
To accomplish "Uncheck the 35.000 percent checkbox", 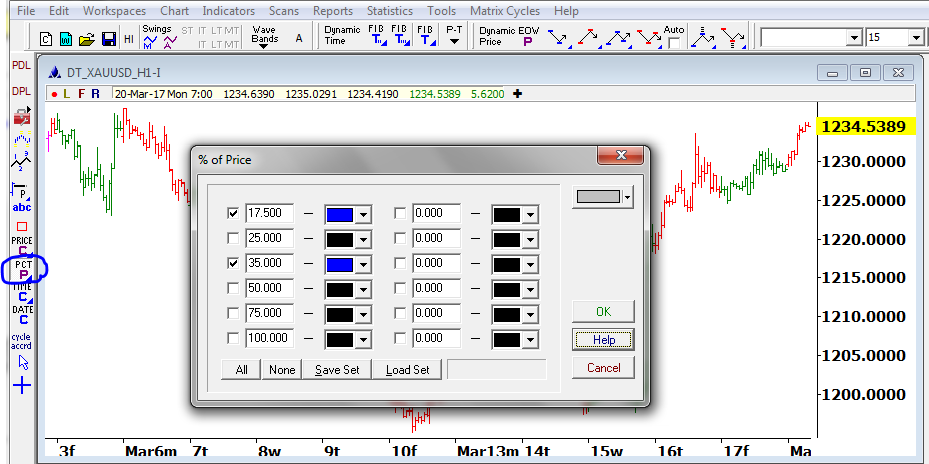I will (x=233, y=263).
